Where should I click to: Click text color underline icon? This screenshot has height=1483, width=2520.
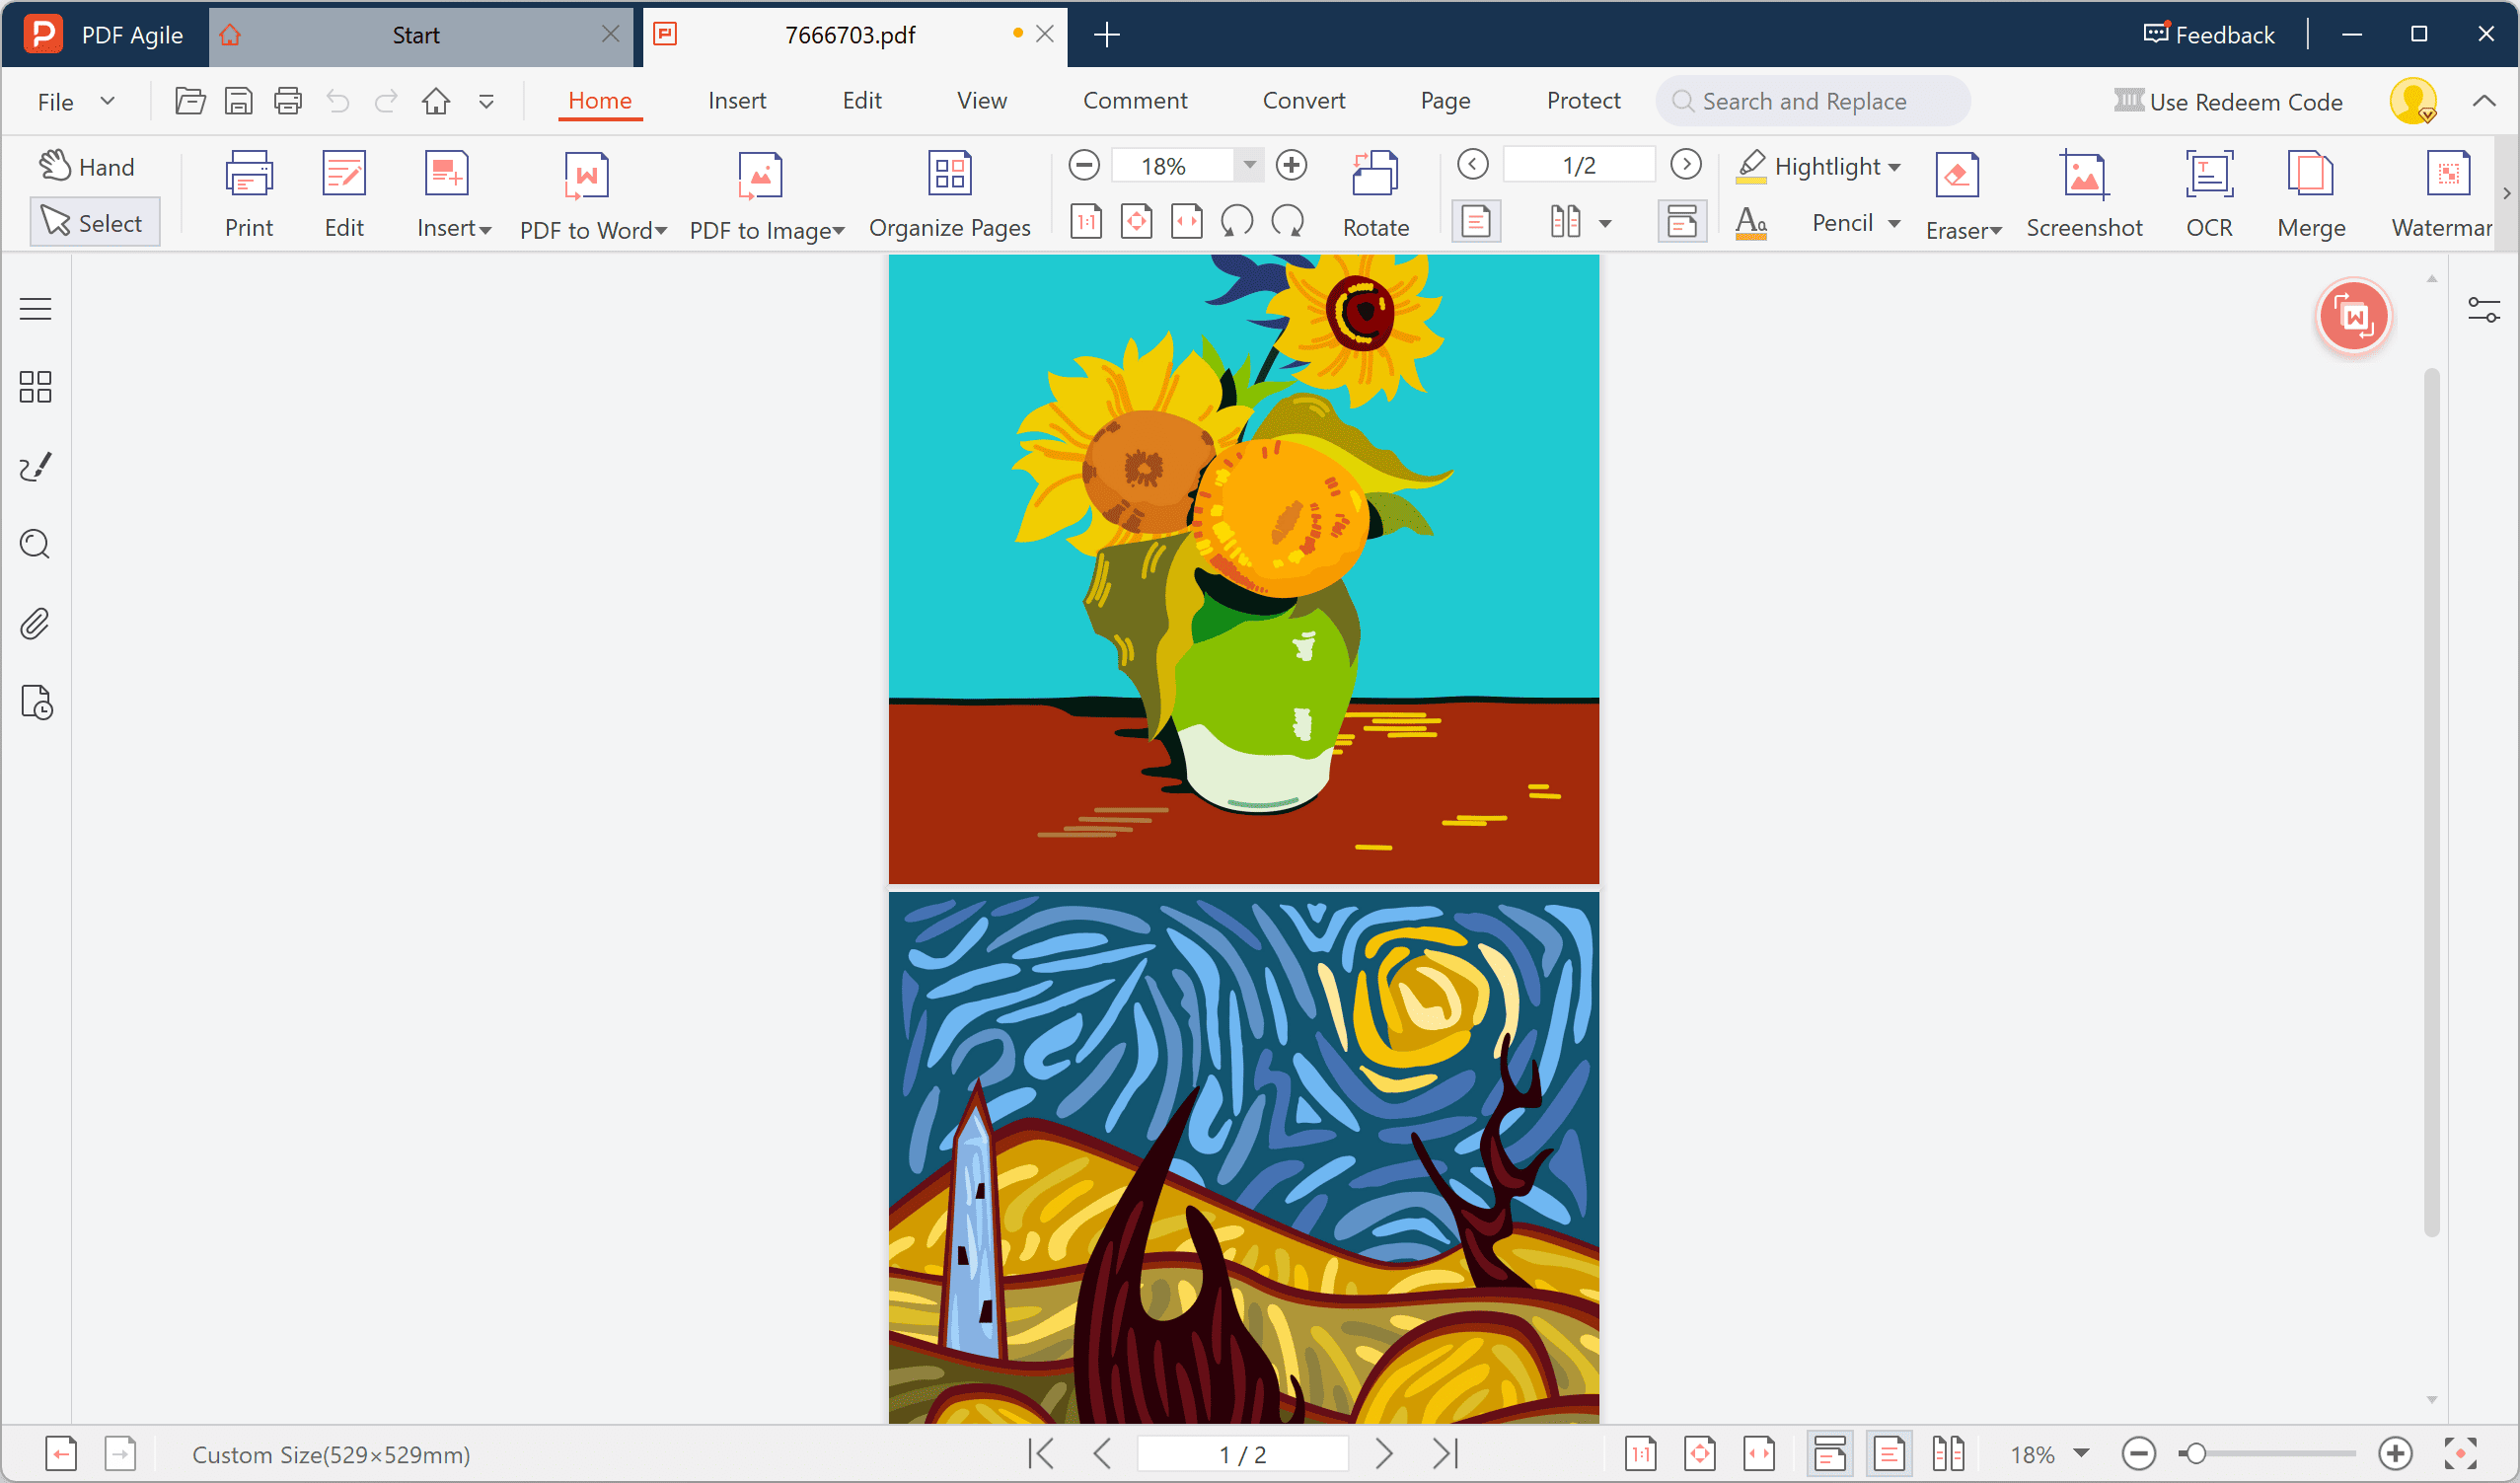coord(1751,222)
